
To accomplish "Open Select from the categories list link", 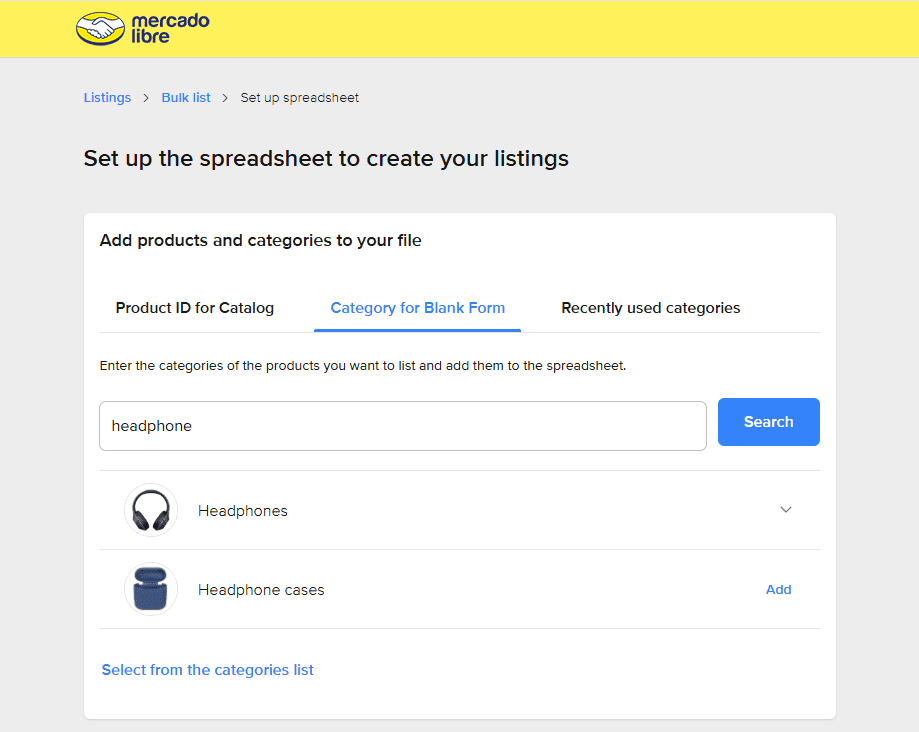I will 207,670.
